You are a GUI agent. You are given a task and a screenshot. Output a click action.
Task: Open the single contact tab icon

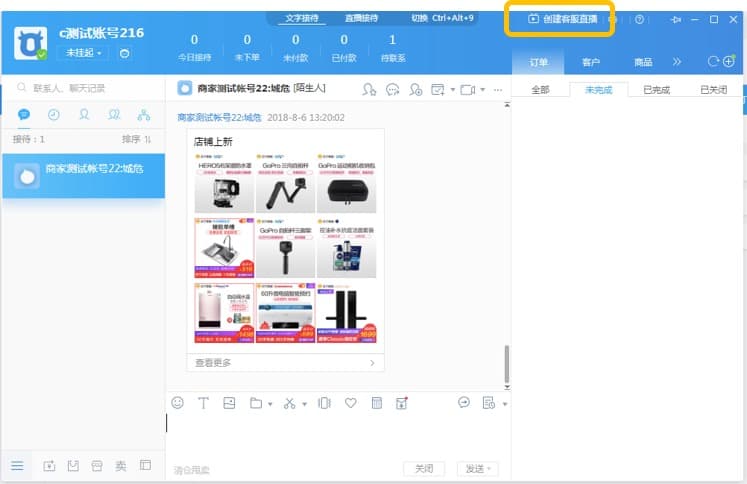[x=84, y=114]
